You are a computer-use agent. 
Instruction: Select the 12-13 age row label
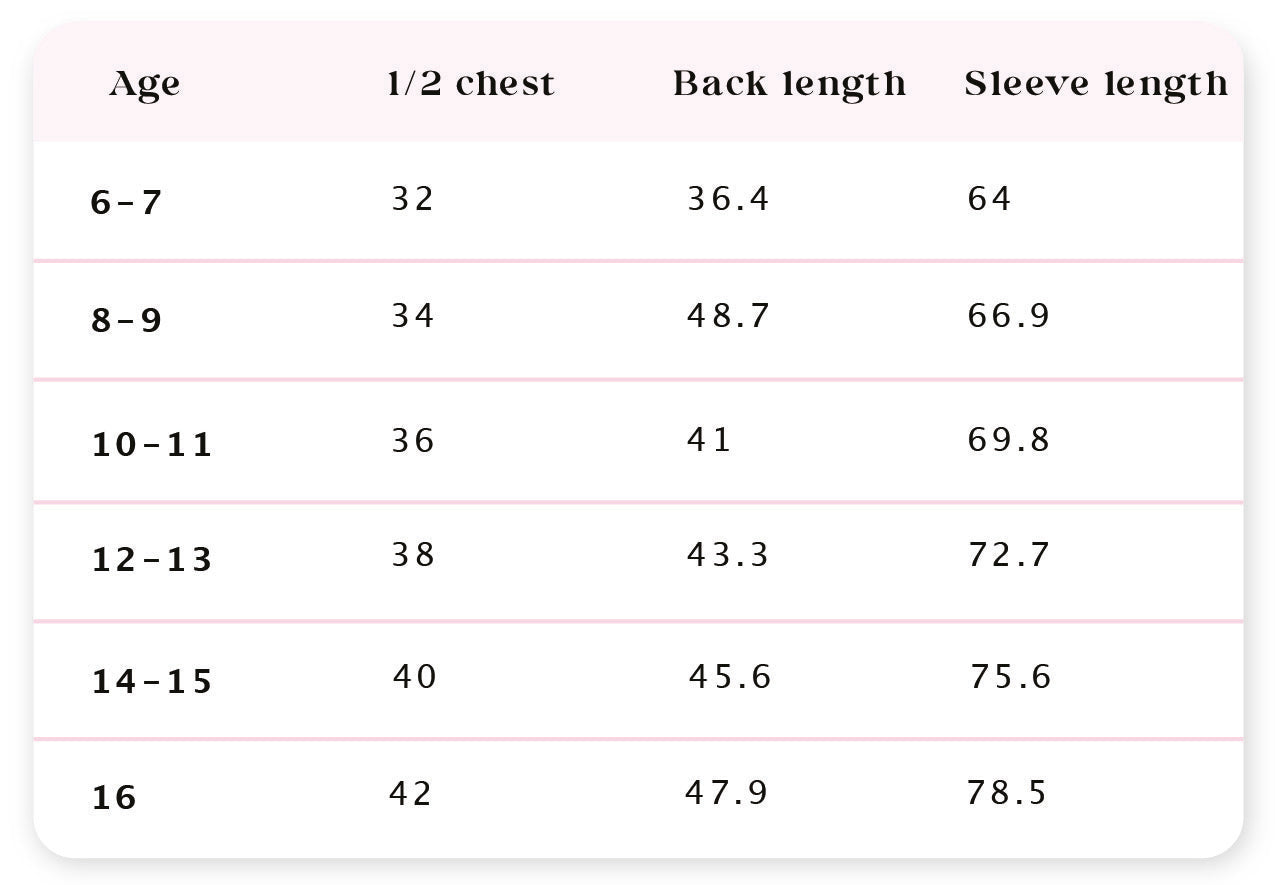pyautogui.click(x=152, y=560)
